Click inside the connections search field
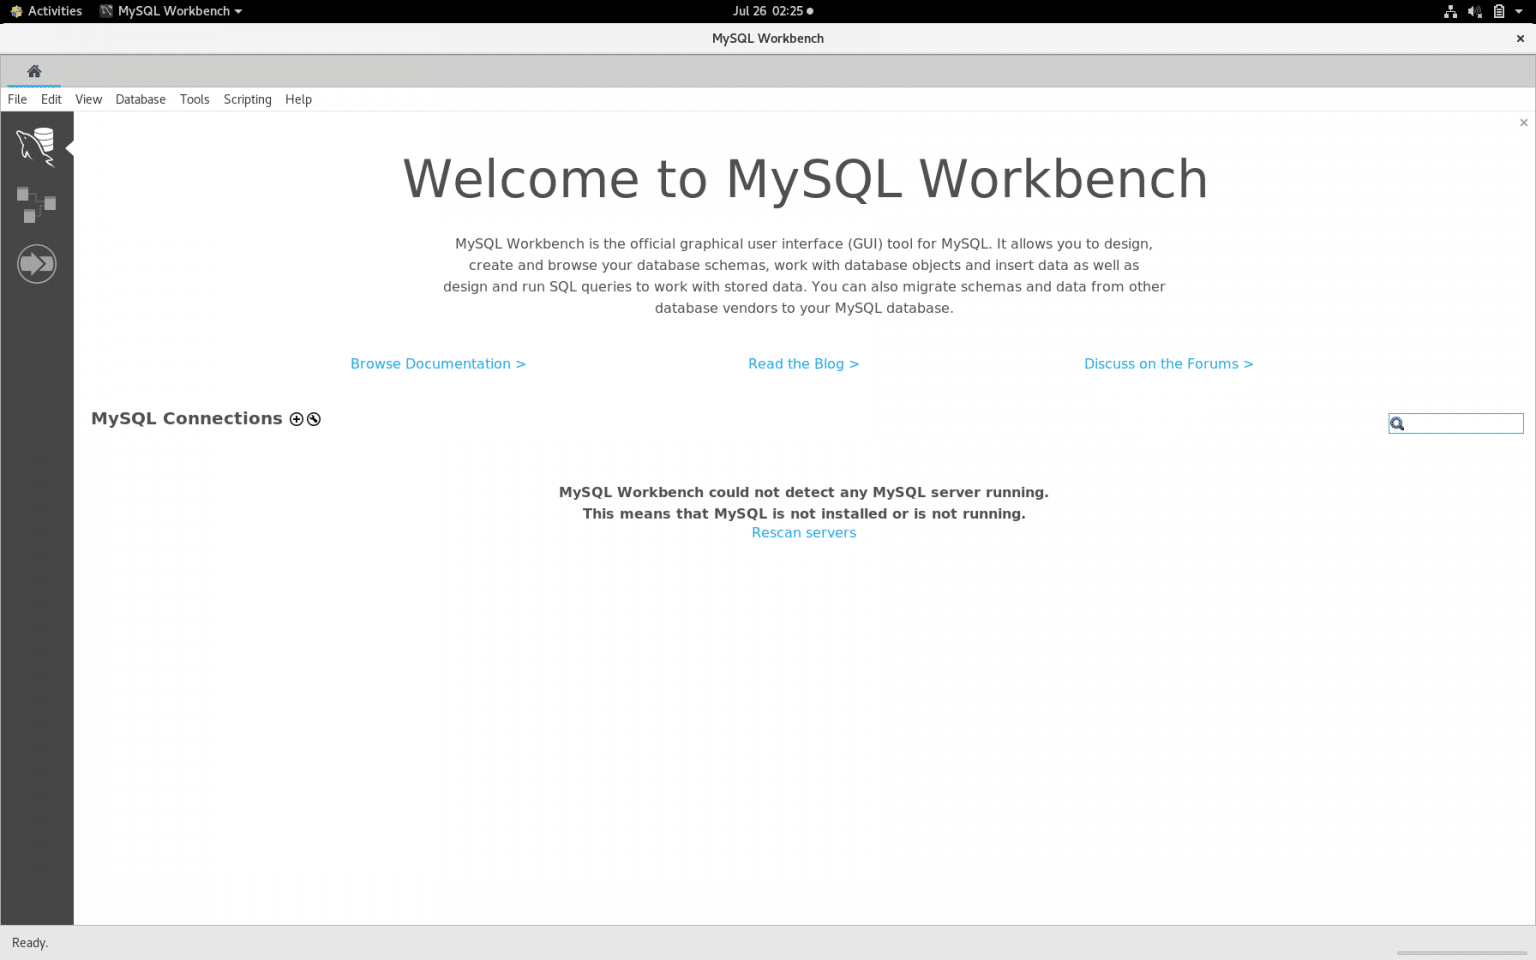Viewport: 1536px width, 960px height. [1460, 423]
